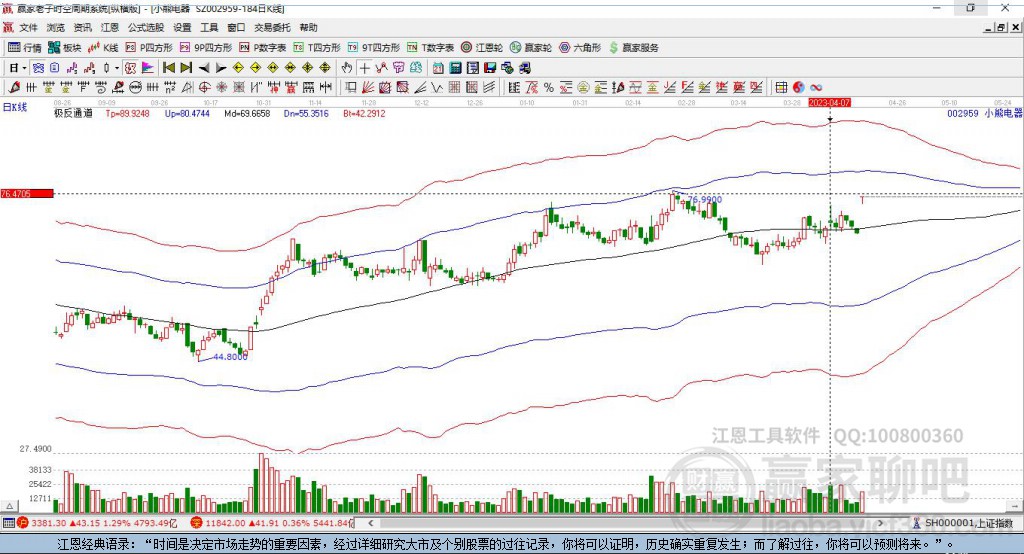Click the Md=69.6658 value
The width and height of the screenshot is (1024, 554).
coord(247,113)
